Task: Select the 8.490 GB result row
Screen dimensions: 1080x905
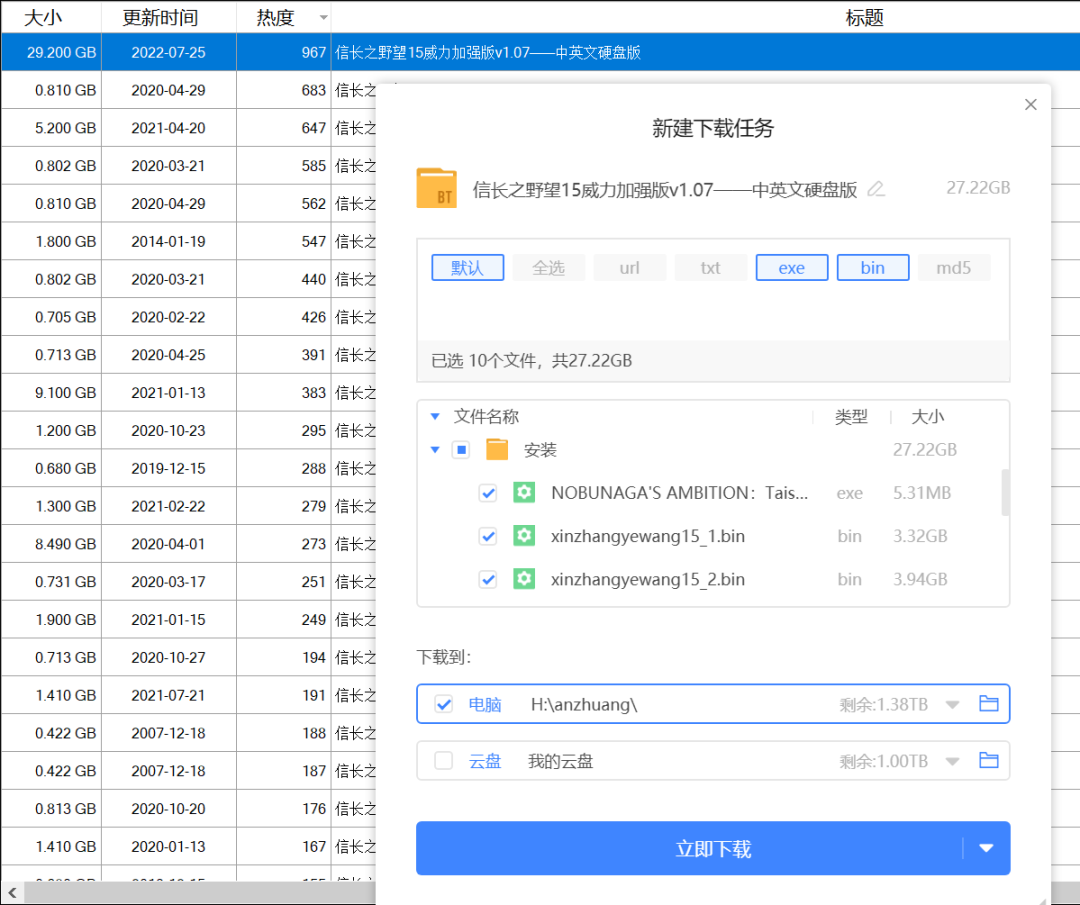Action: point(188,544)
